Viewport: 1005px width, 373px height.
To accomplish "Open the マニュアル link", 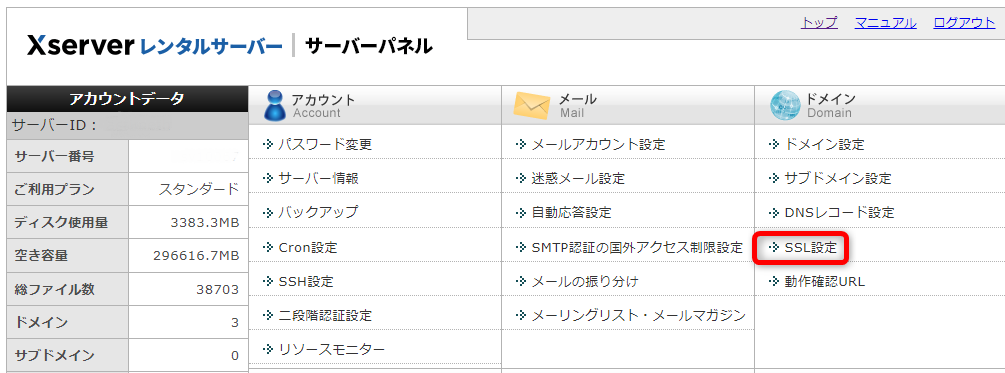I will point(885,22).
